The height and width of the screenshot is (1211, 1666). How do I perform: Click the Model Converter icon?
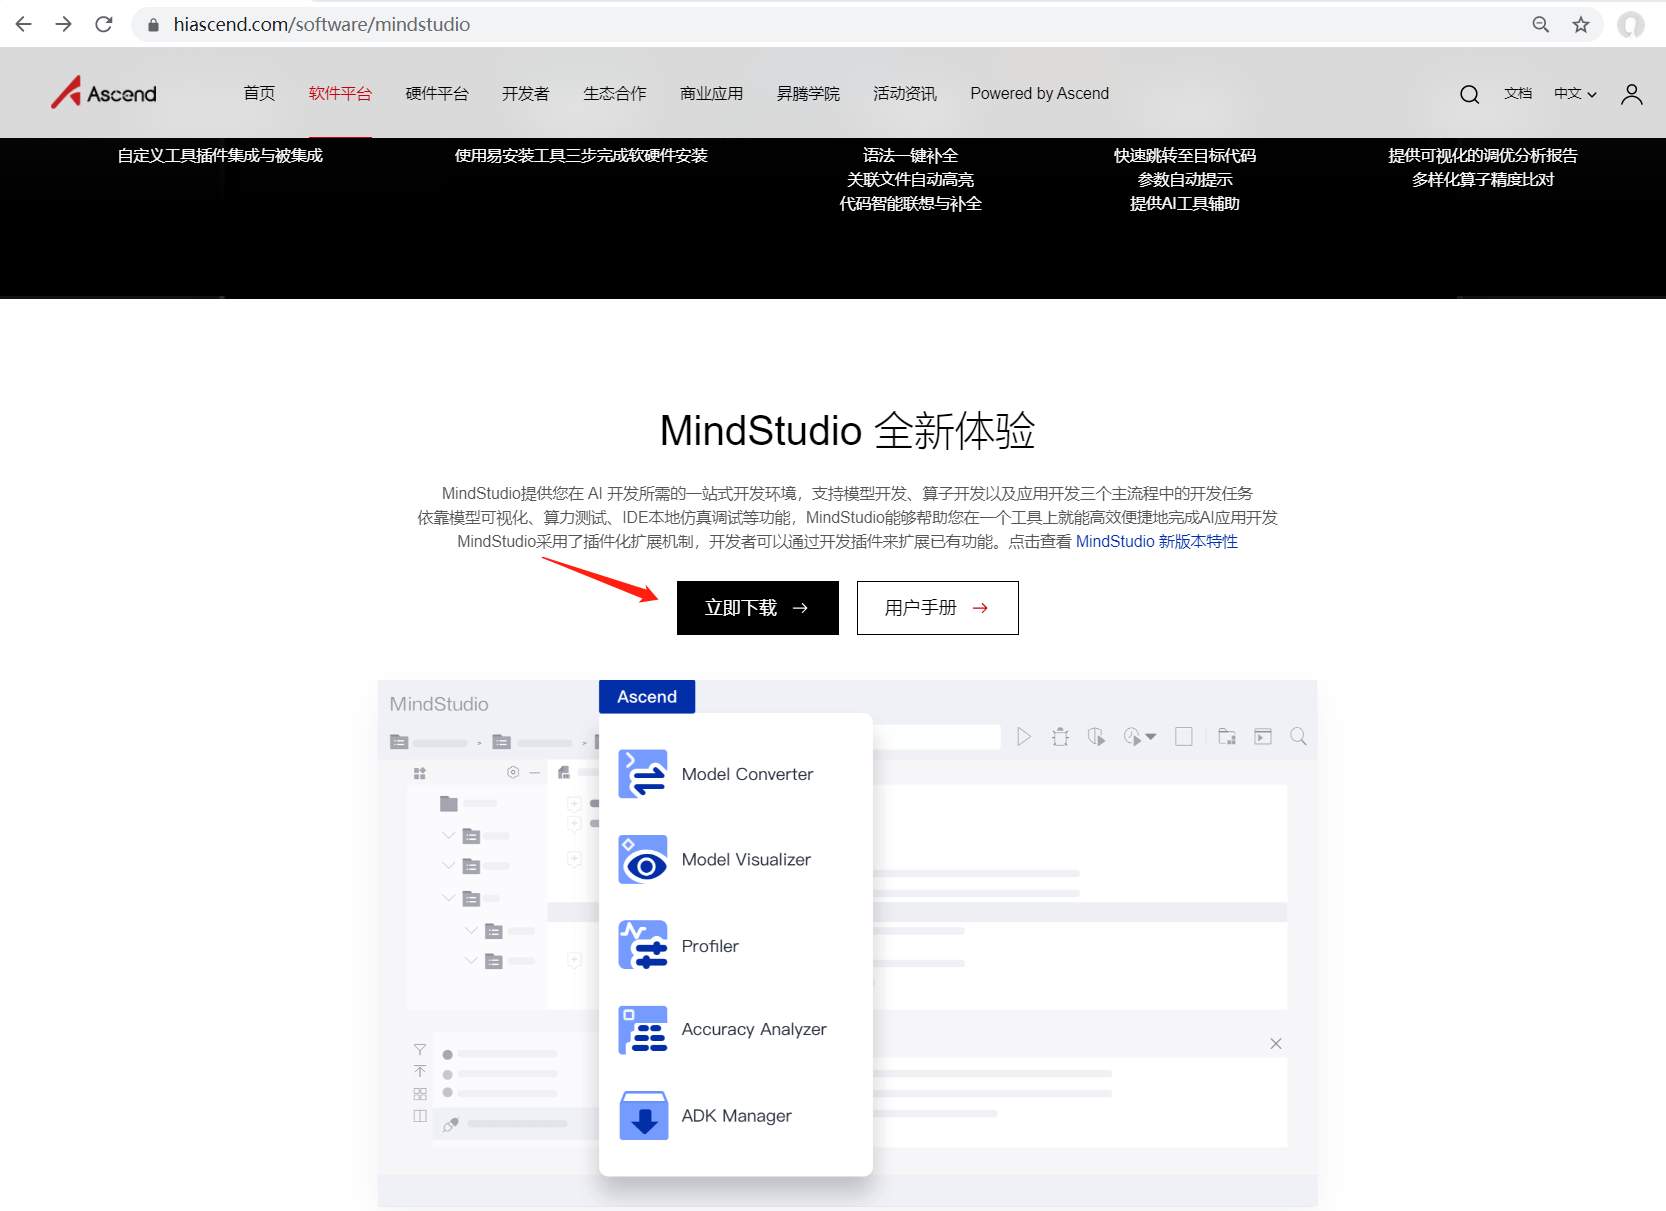click(x=643, y=774)
